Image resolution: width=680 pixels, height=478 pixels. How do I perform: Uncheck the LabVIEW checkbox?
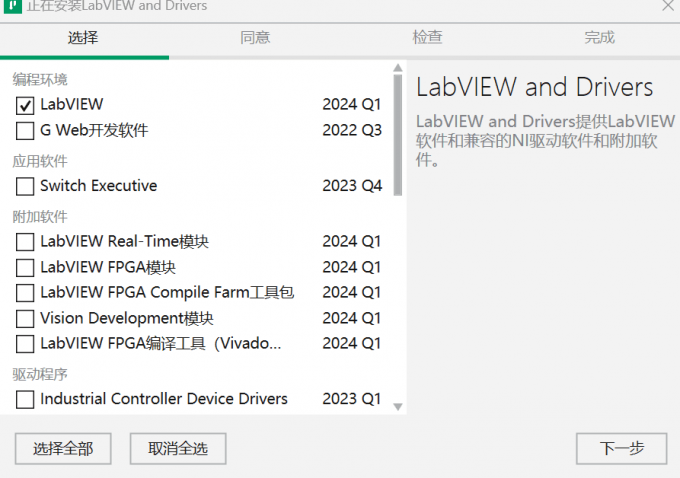25,105
